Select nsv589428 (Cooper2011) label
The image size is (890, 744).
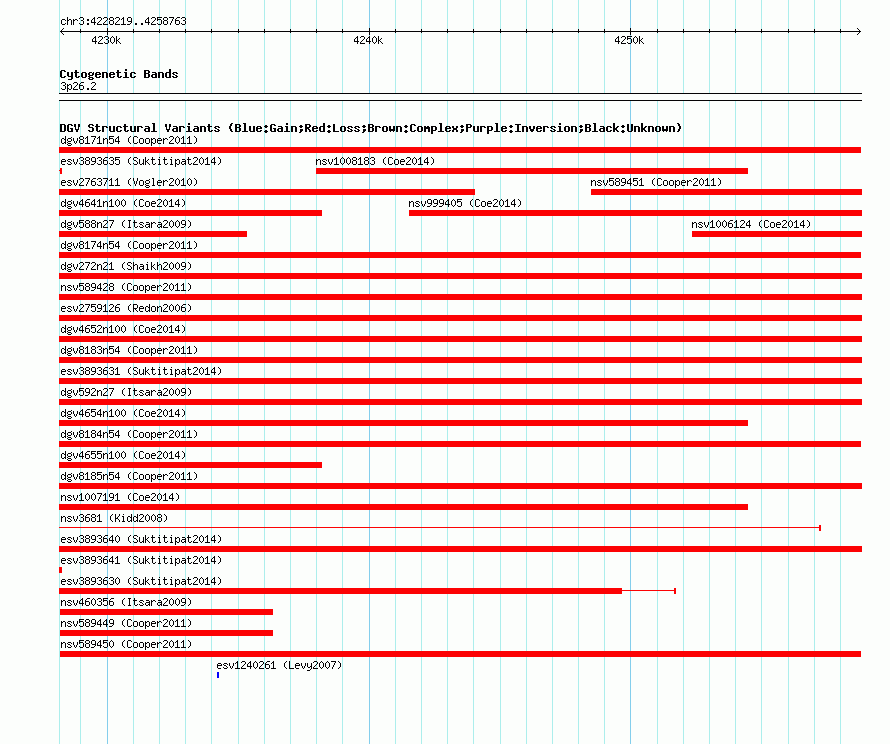click(x=126, y=287)
